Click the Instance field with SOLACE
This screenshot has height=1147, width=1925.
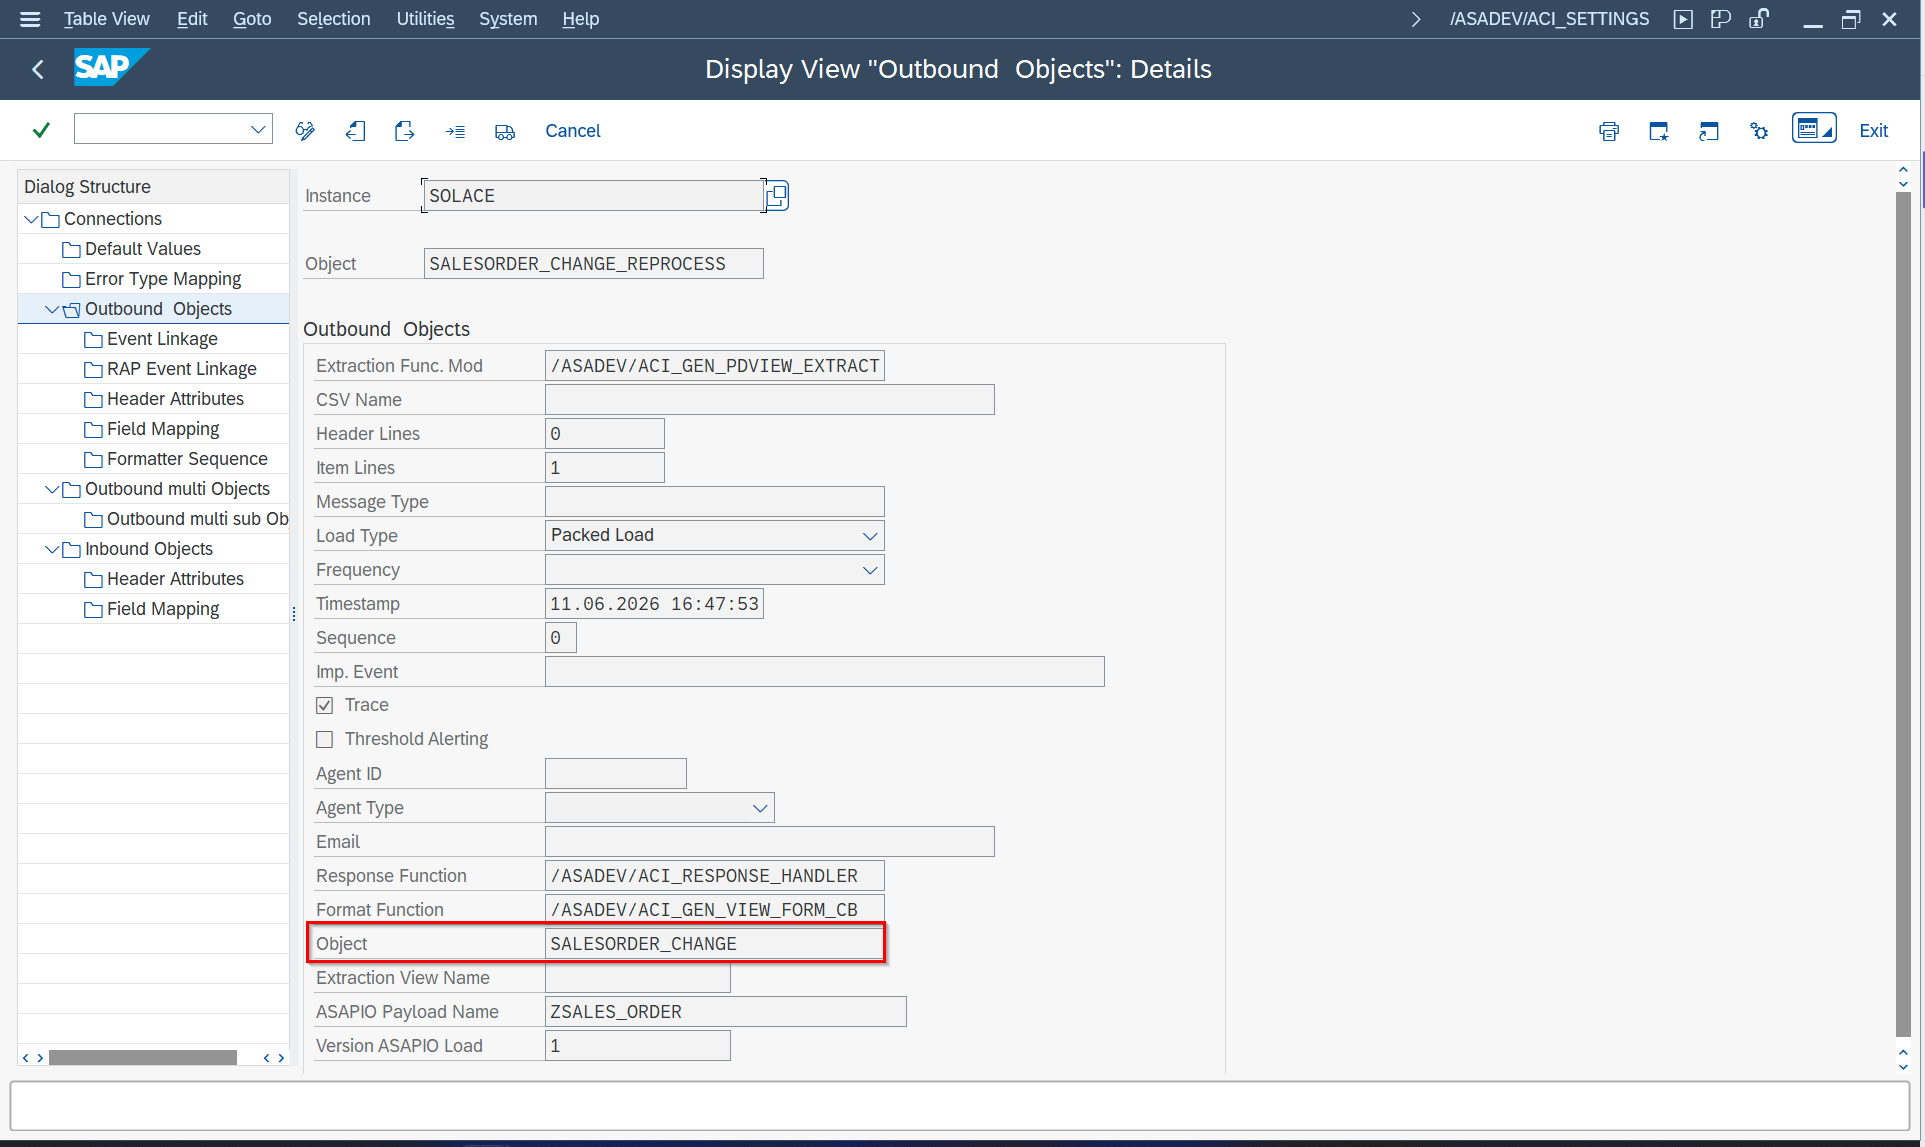tap(594, 196)
